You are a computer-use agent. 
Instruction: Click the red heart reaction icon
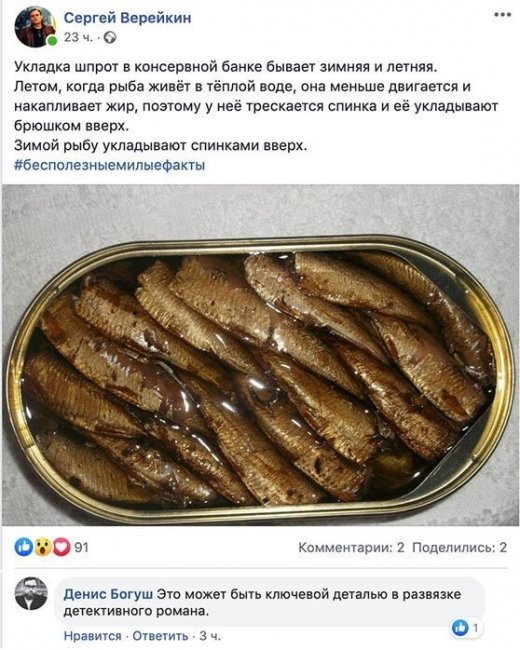point(62,547)
